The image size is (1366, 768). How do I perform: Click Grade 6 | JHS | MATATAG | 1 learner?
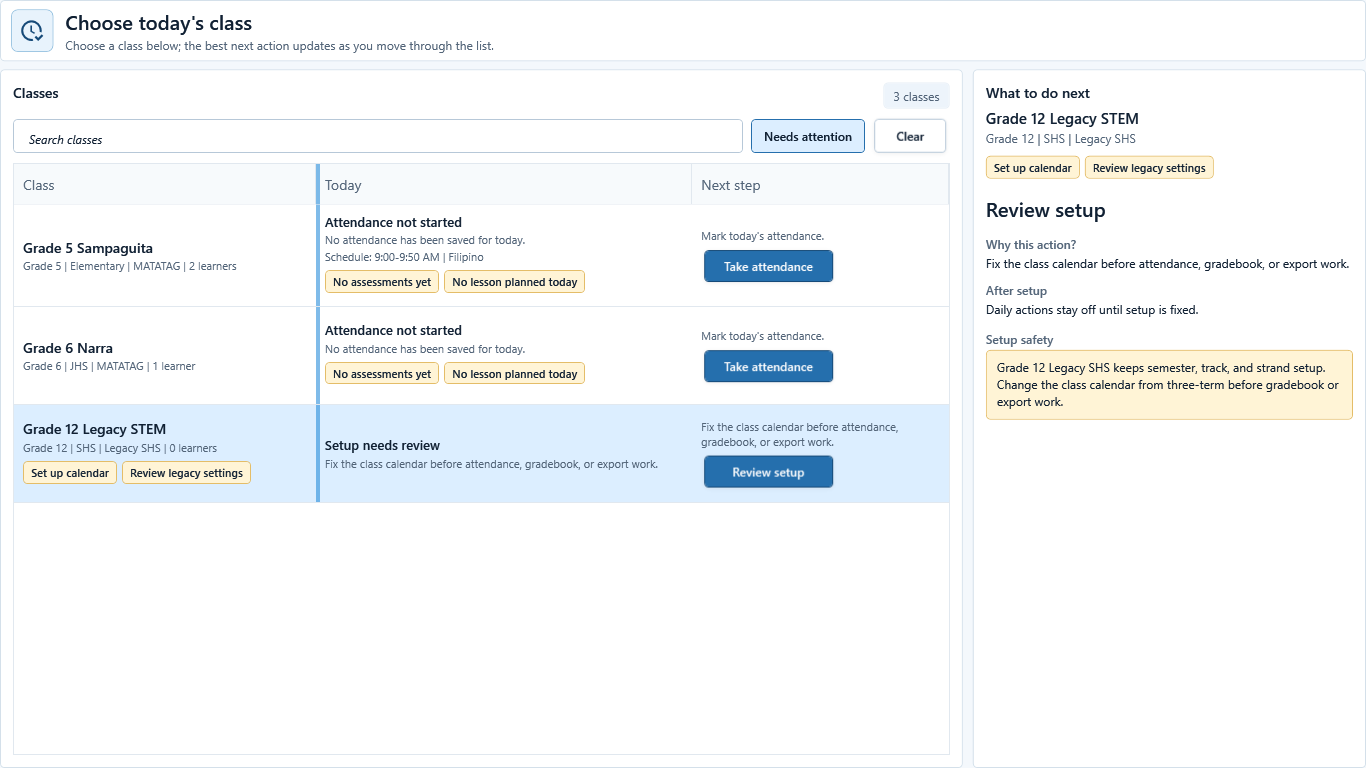click(x=109, y=366)
